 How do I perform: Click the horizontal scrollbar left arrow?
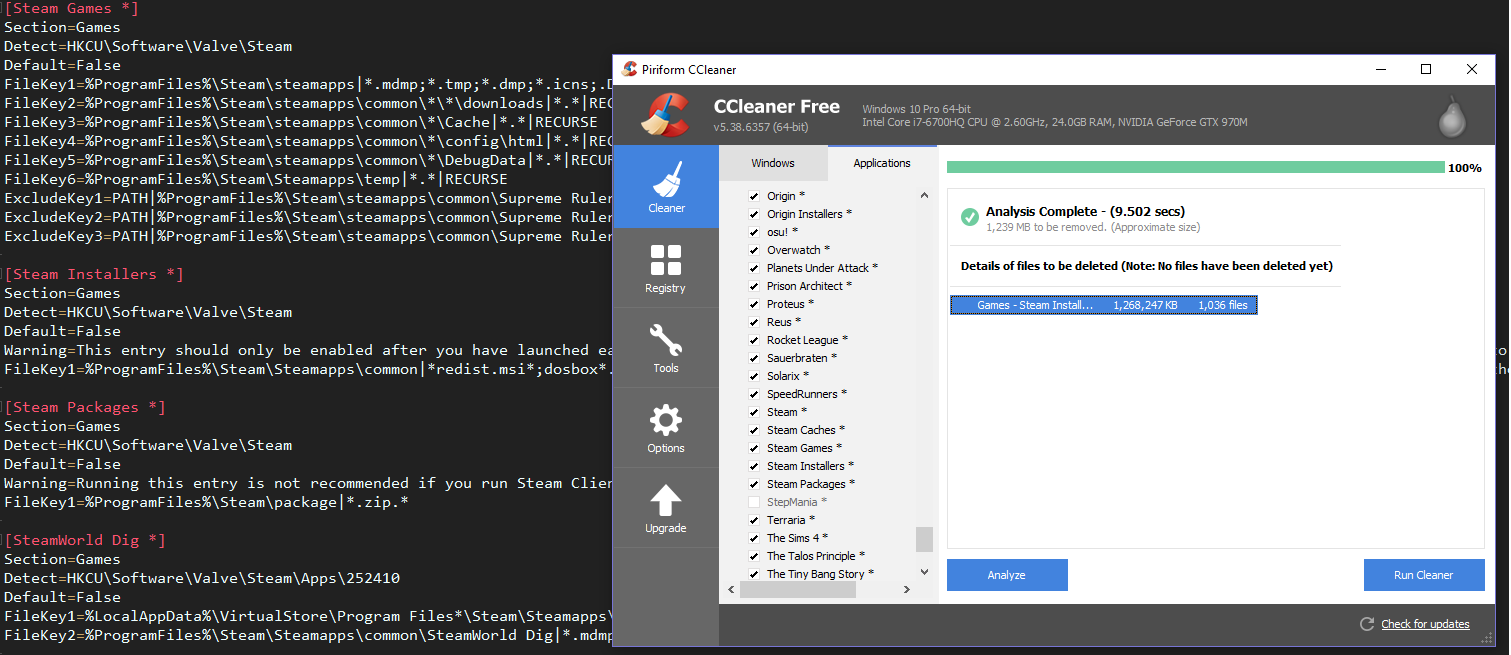click(x=730, y=590)
